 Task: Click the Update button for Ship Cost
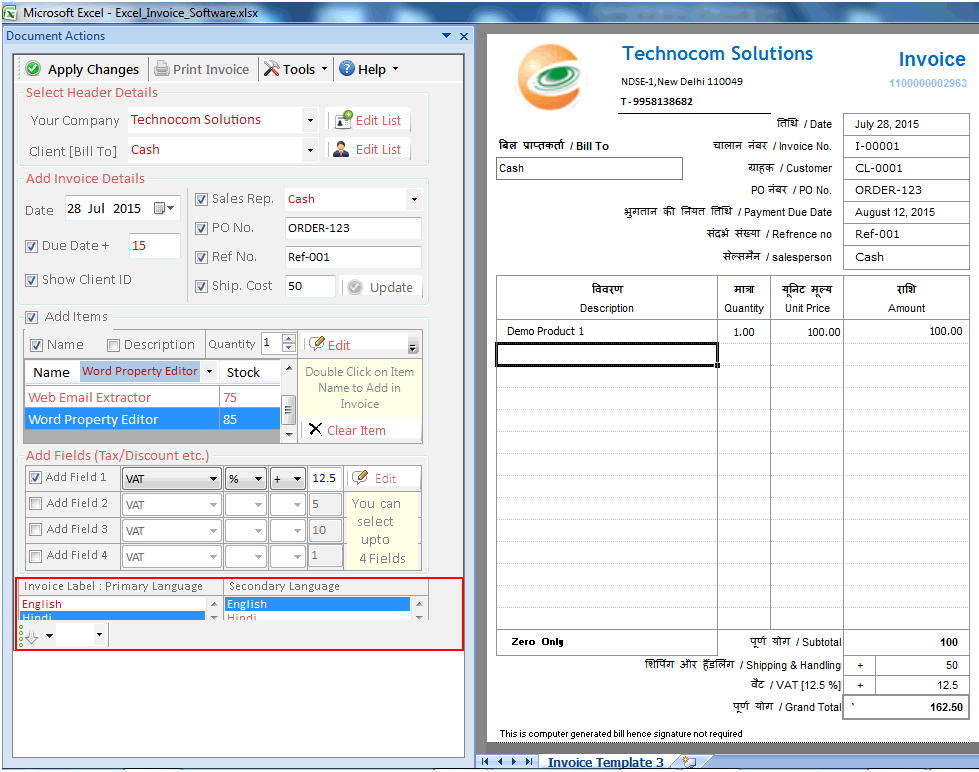[x=382, y=285]
